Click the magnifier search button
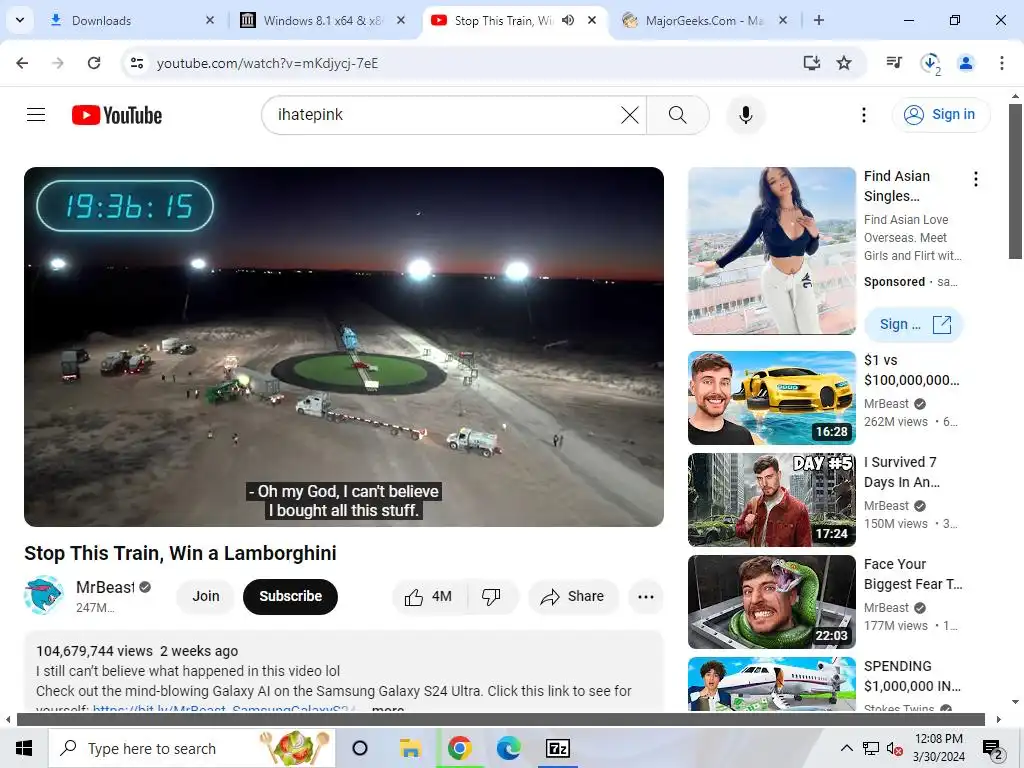 coord(678,116)
